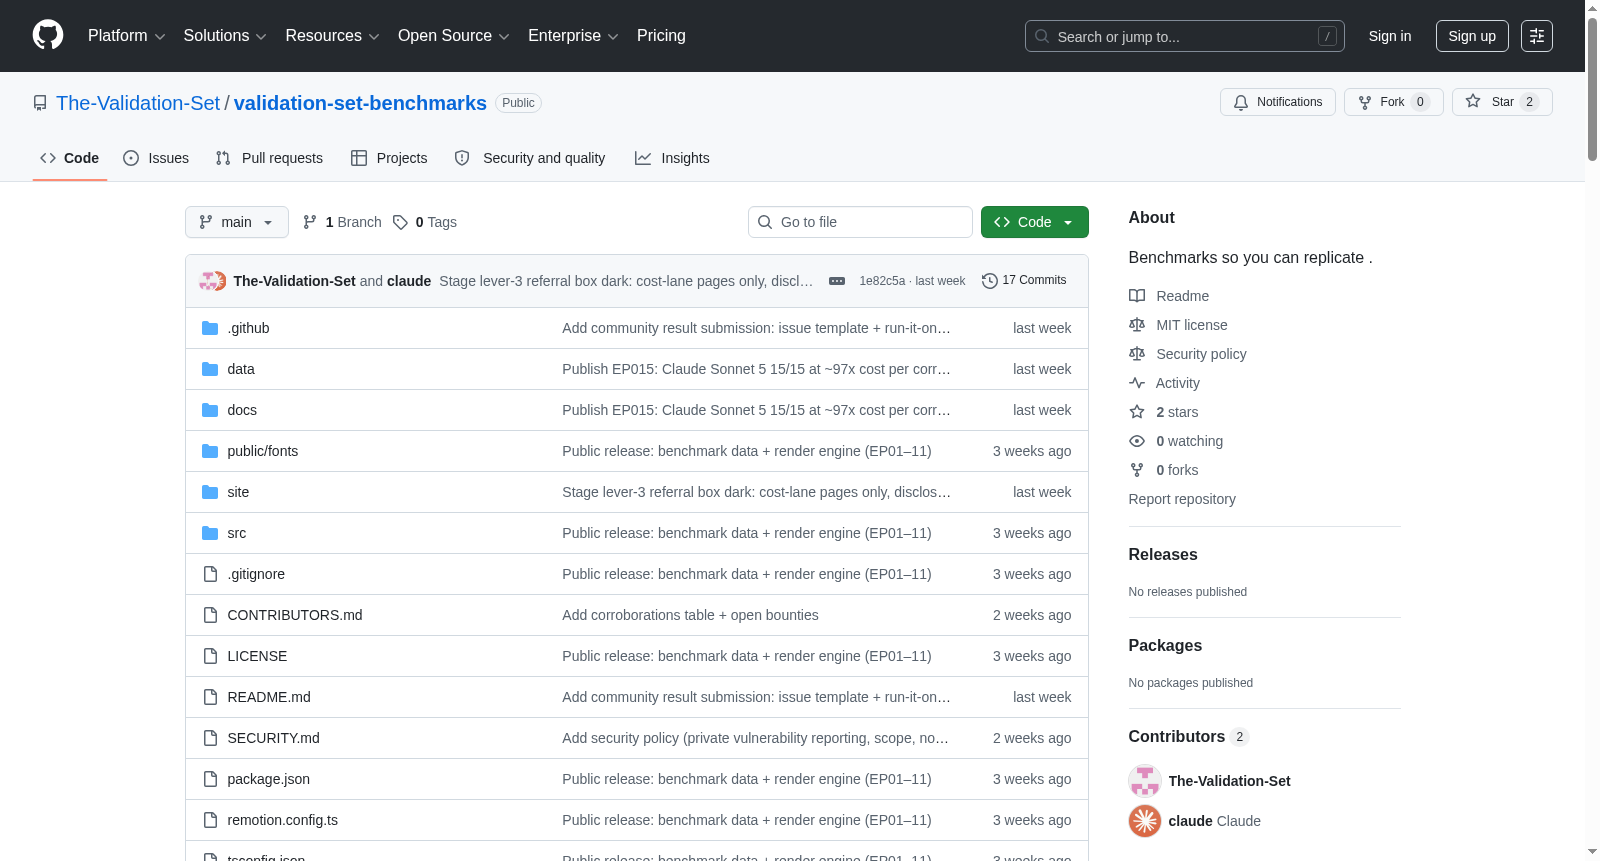Screen dimensions: 1600x861
Task: Click the scale icon beside MIT license
Action: click(1137, 325)
